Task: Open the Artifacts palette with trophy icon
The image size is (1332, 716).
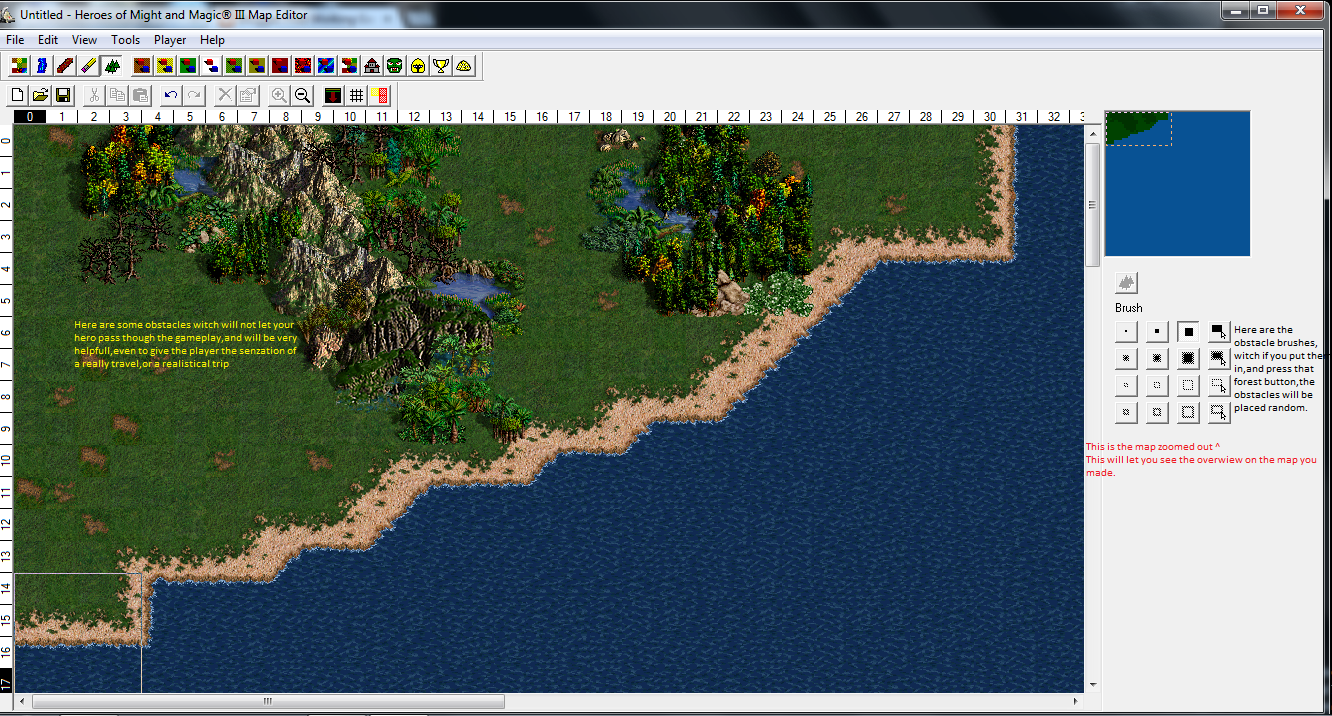Action: click(x=441, y=66)
